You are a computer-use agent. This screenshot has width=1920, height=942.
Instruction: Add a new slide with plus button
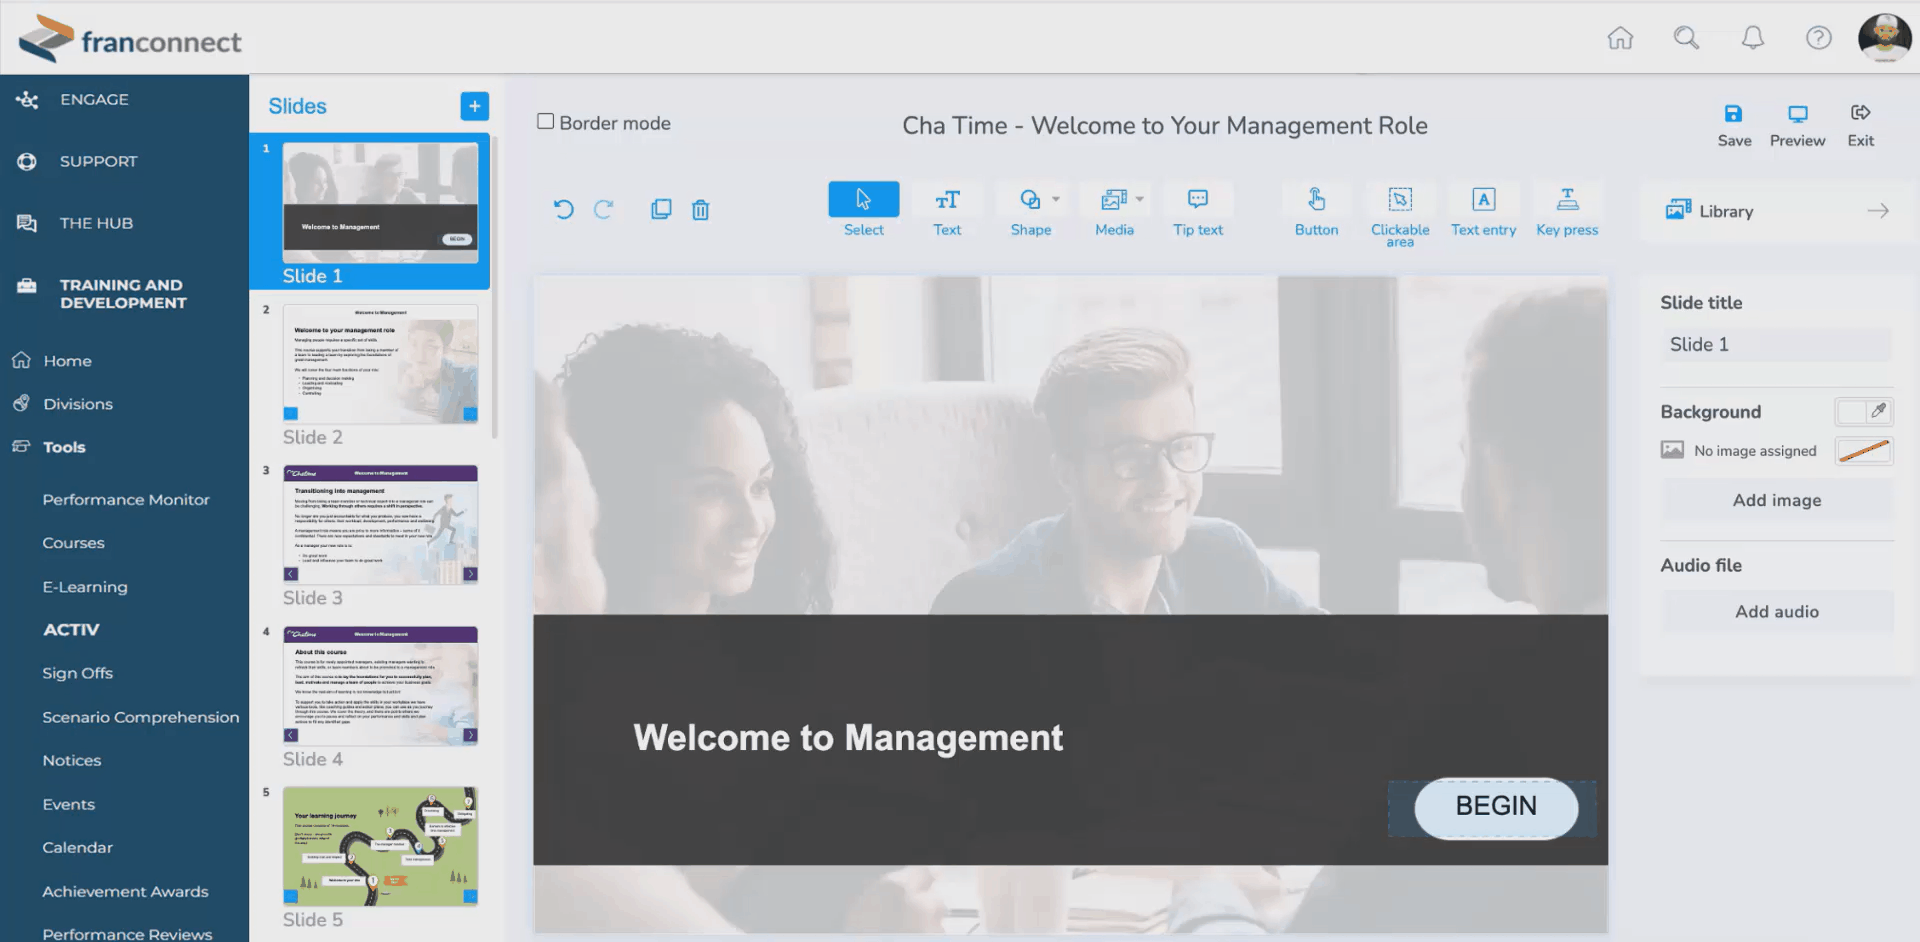click(x=475, y=106)
